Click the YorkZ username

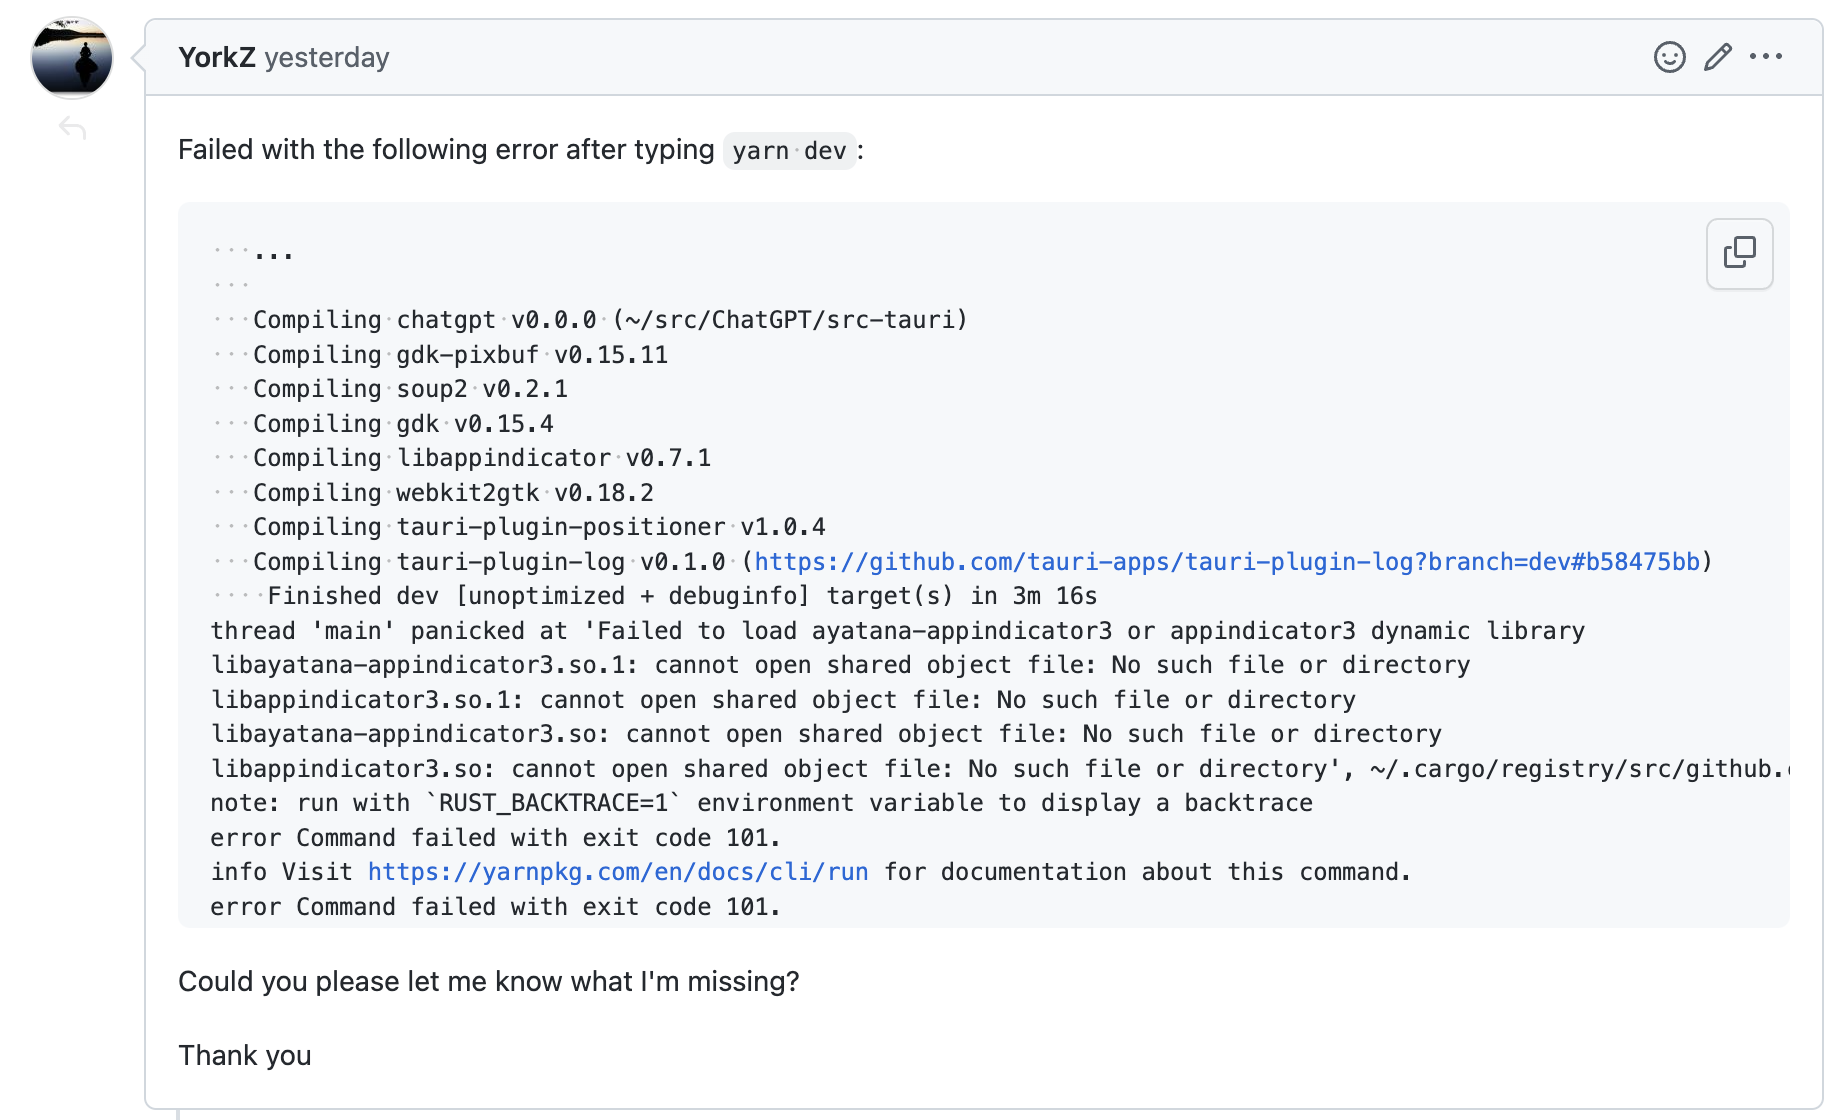pos(217,58)
